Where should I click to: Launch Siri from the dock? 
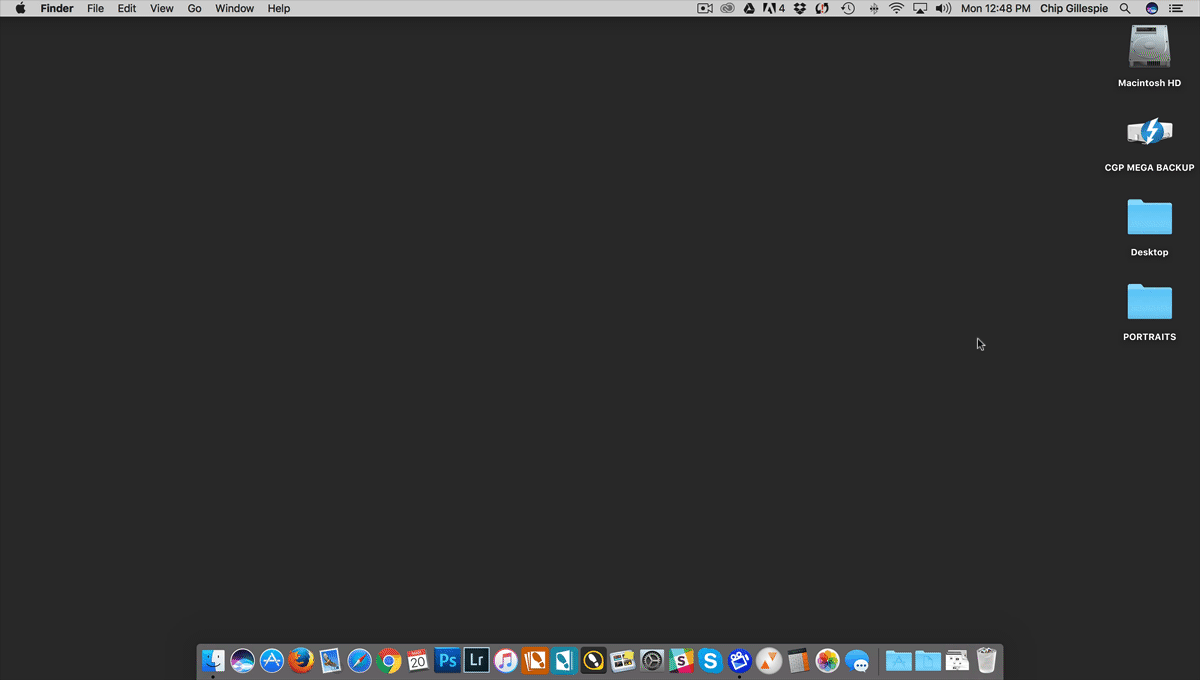tap(242, 660)
